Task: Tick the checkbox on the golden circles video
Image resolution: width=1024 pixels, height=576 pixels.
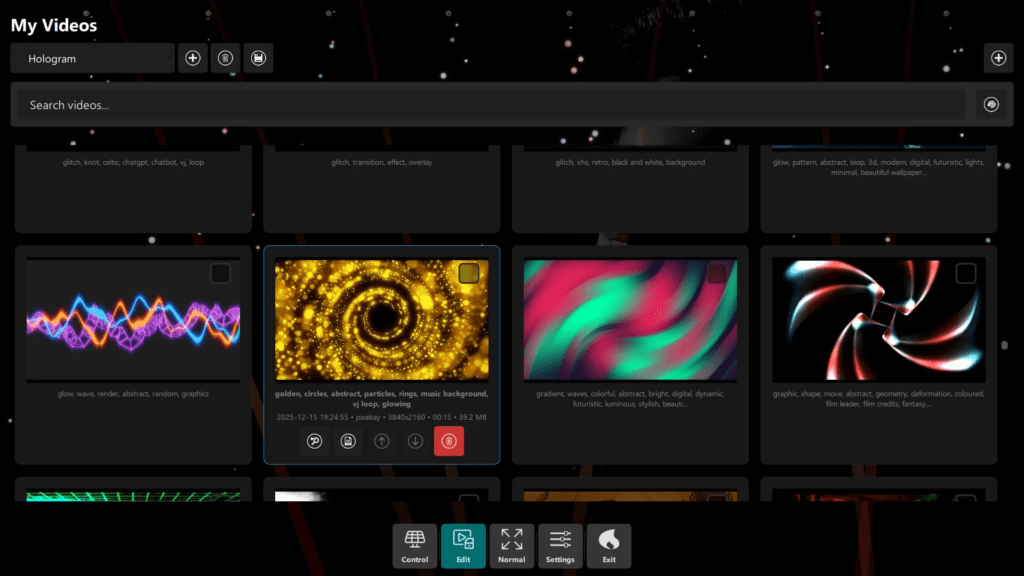Action: [468, 274]
